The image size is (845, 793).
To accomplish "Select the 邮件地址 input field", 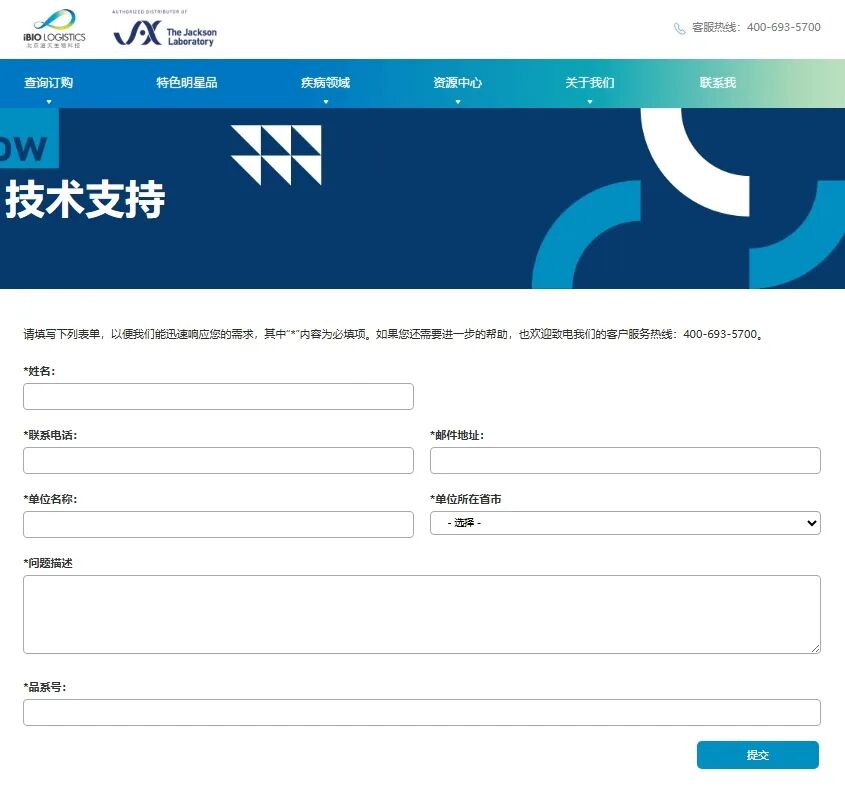I will click(625, 461).
